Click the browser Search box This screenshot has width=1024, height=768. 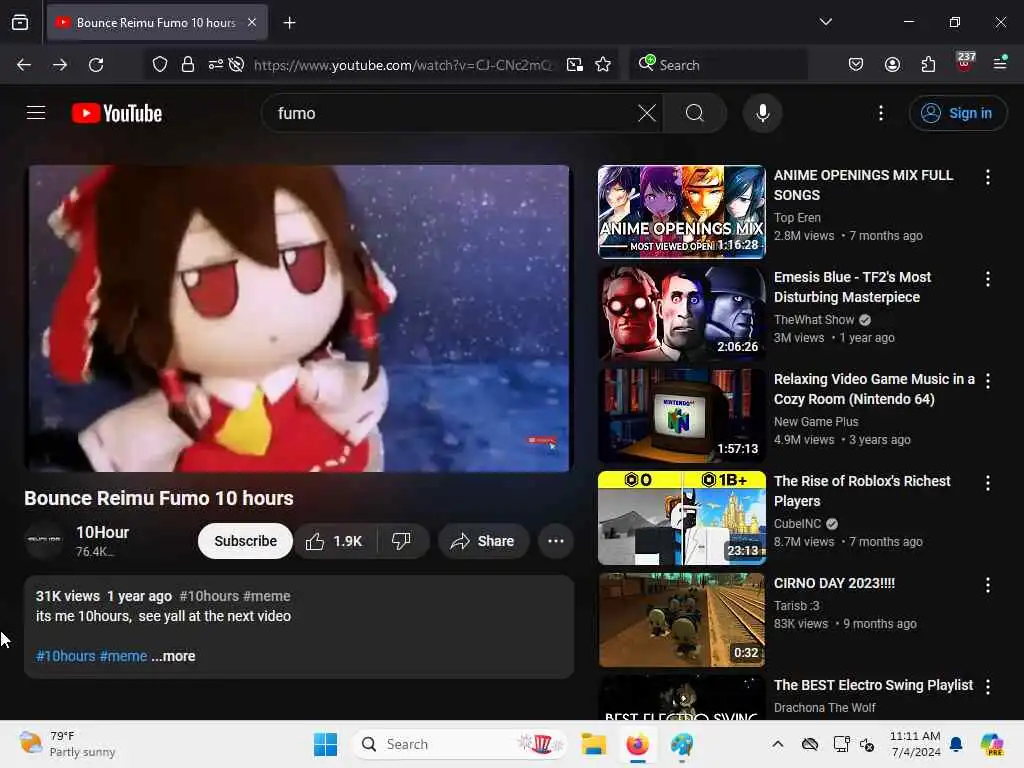pos(718,65)
